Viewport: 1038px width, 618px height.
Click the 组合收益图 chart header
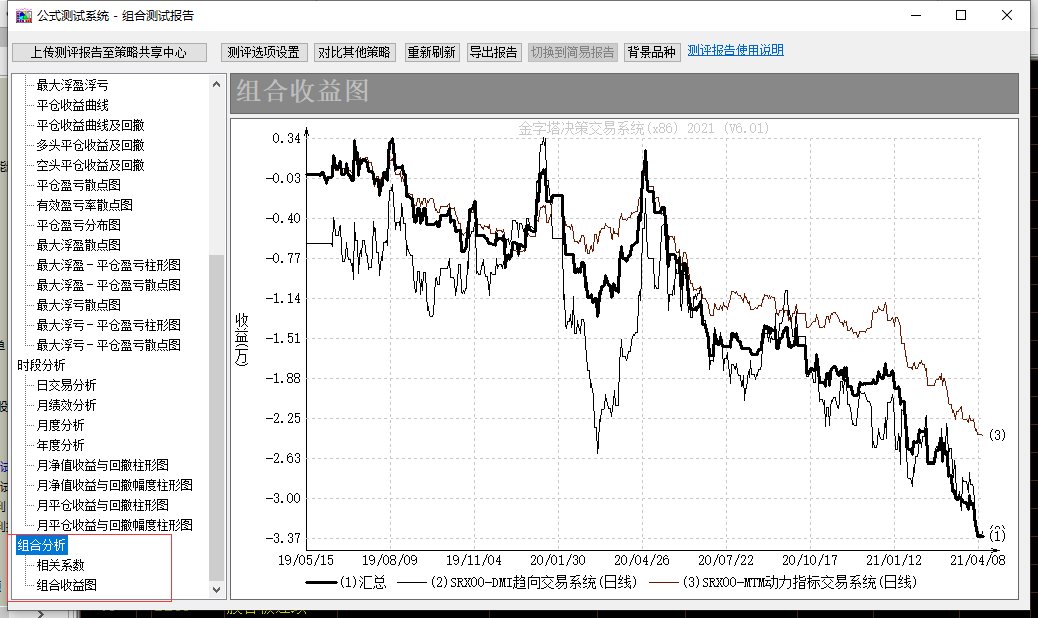click(x=624, y=93)
